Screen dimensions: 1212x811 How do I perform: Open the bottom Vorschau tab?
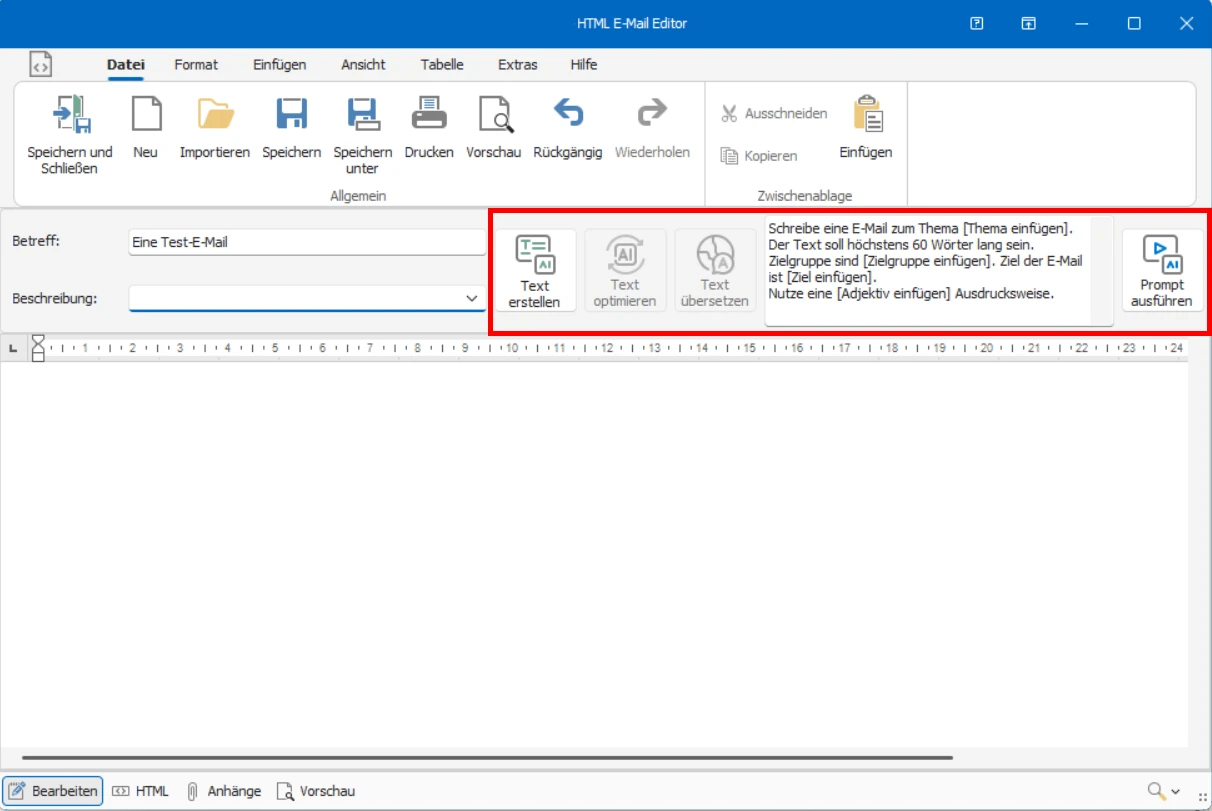[x=316, y=791]
